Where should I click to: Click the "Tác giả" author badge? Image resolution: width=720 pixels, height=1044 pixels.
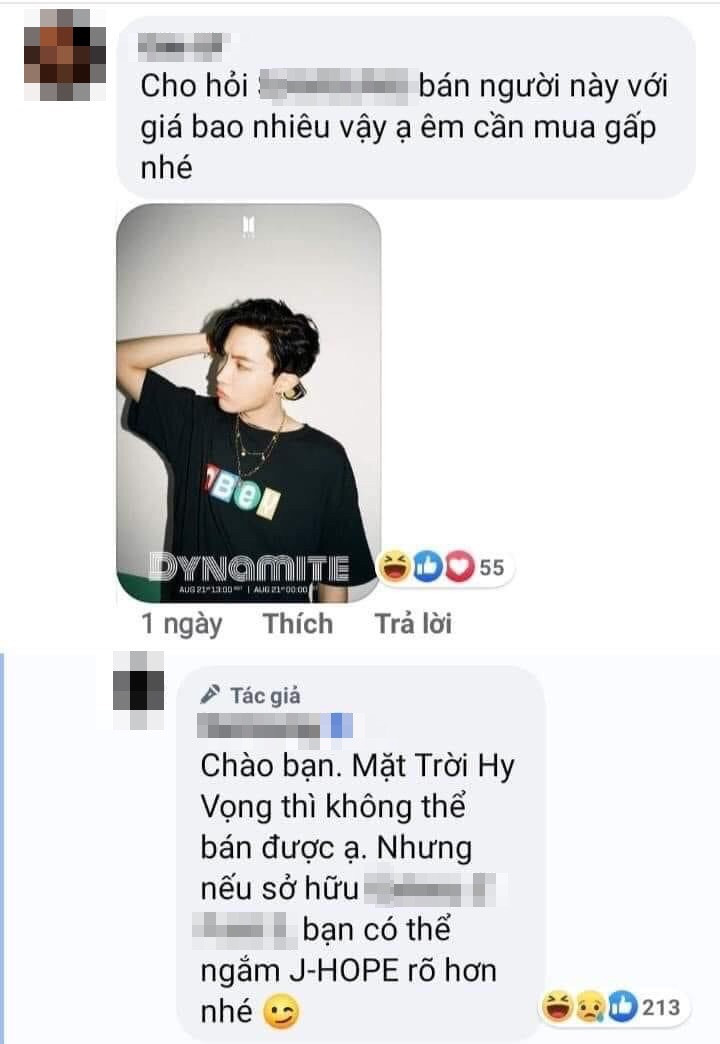coord(265,696)
